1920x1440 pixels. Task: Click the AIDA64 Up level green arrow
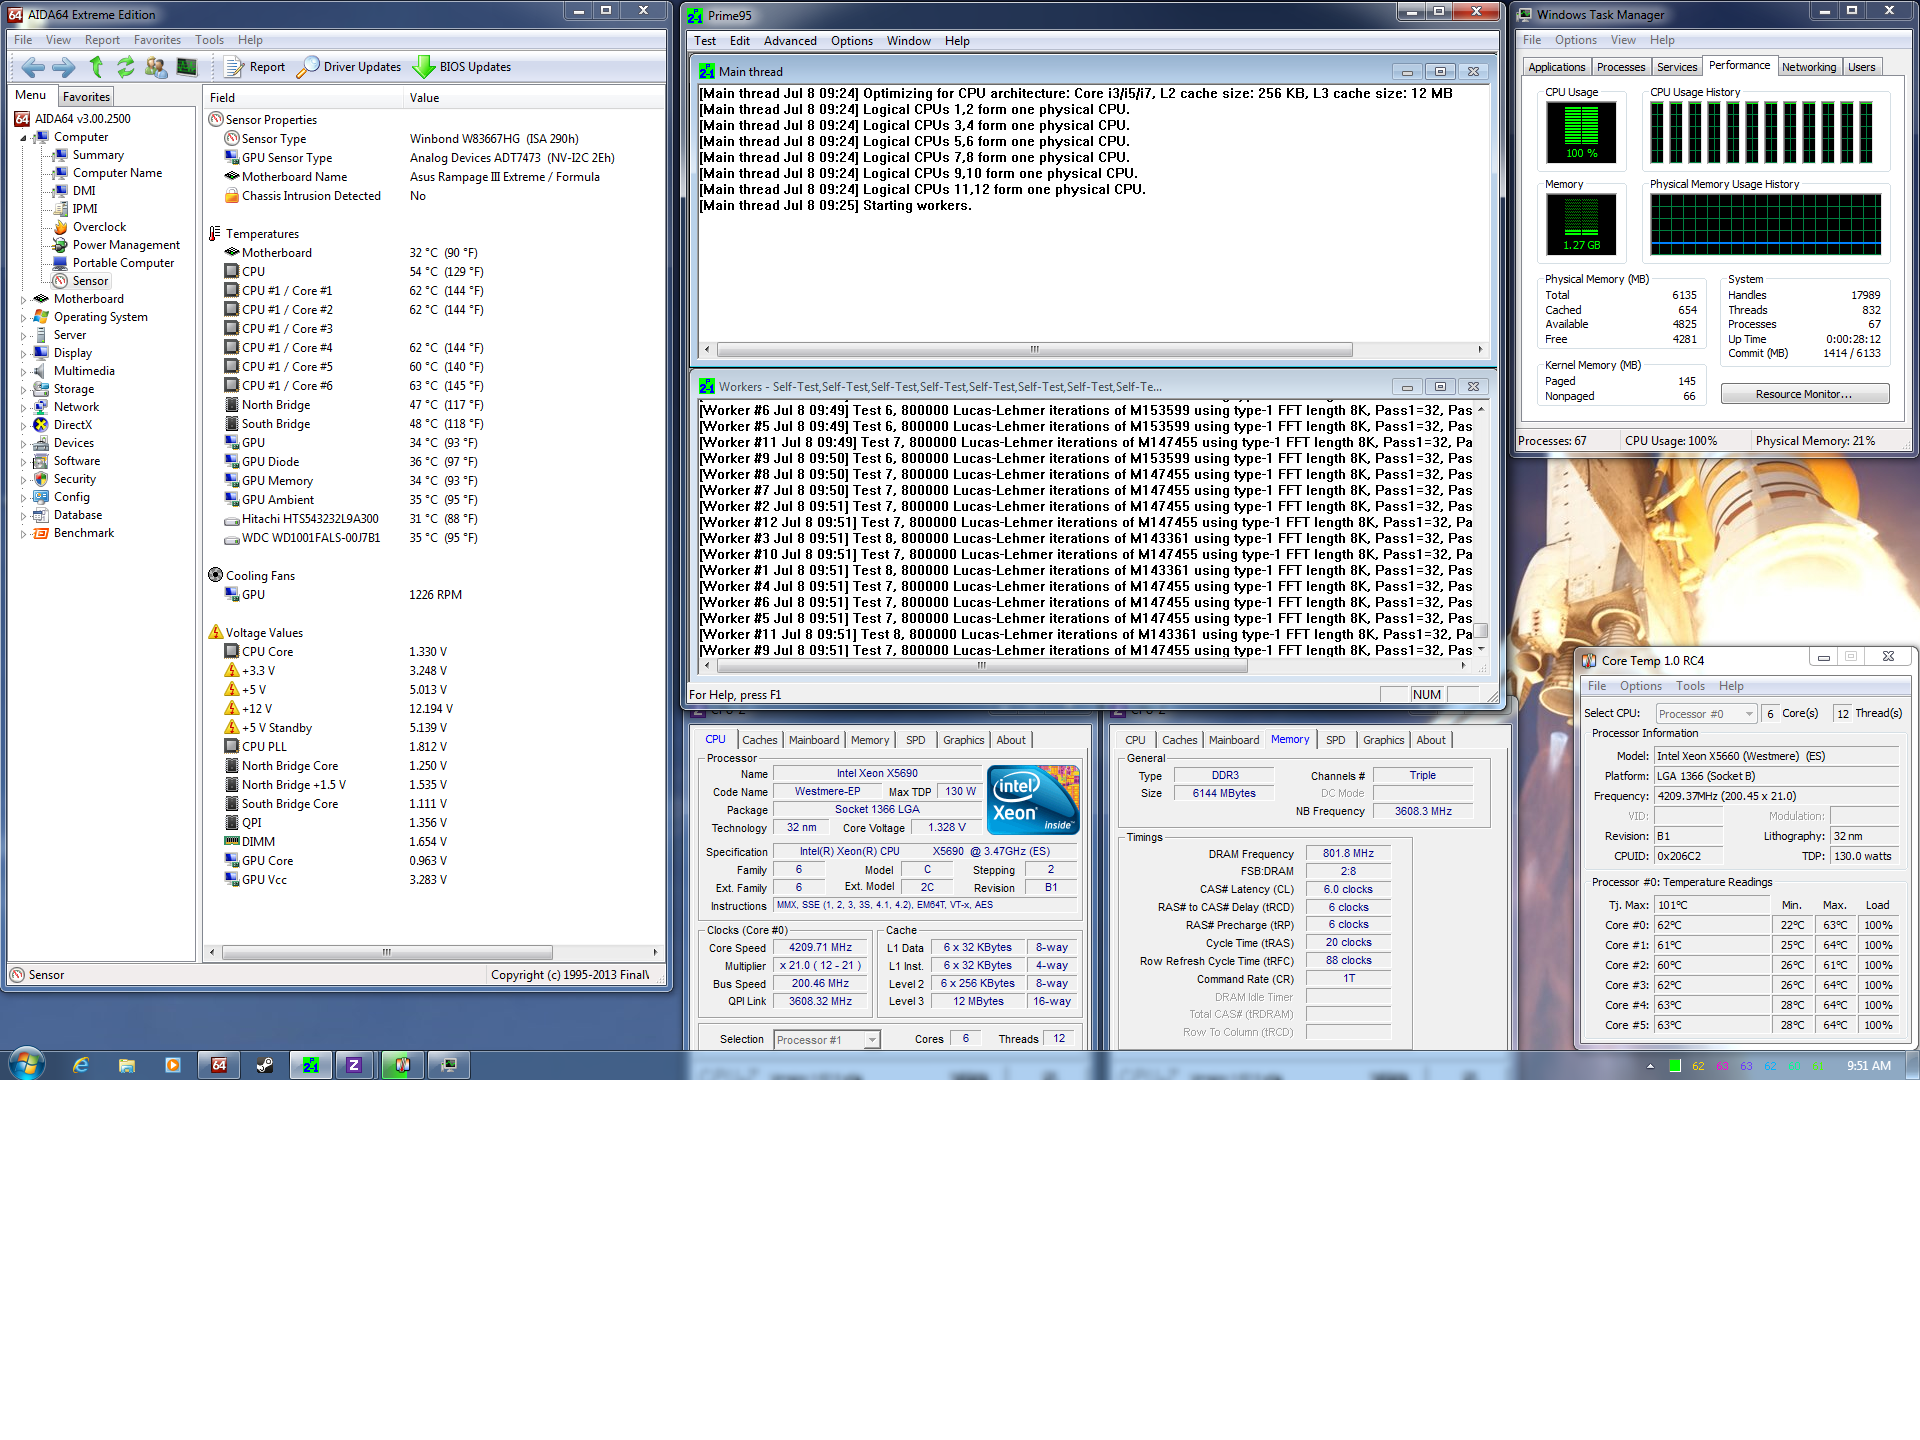pos(96,67)
